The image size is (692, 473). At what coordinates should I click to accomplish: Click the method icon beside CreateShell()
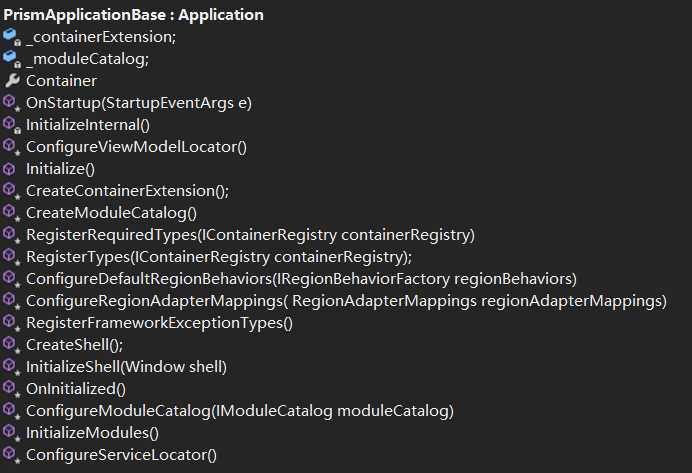click(11, 345)
